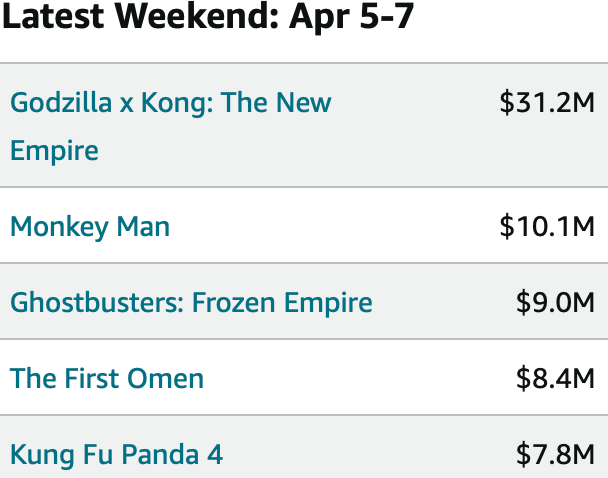Click the word Omen in fourth title
The height and width of the screenshot is (478, 608).
click(165, 378)
